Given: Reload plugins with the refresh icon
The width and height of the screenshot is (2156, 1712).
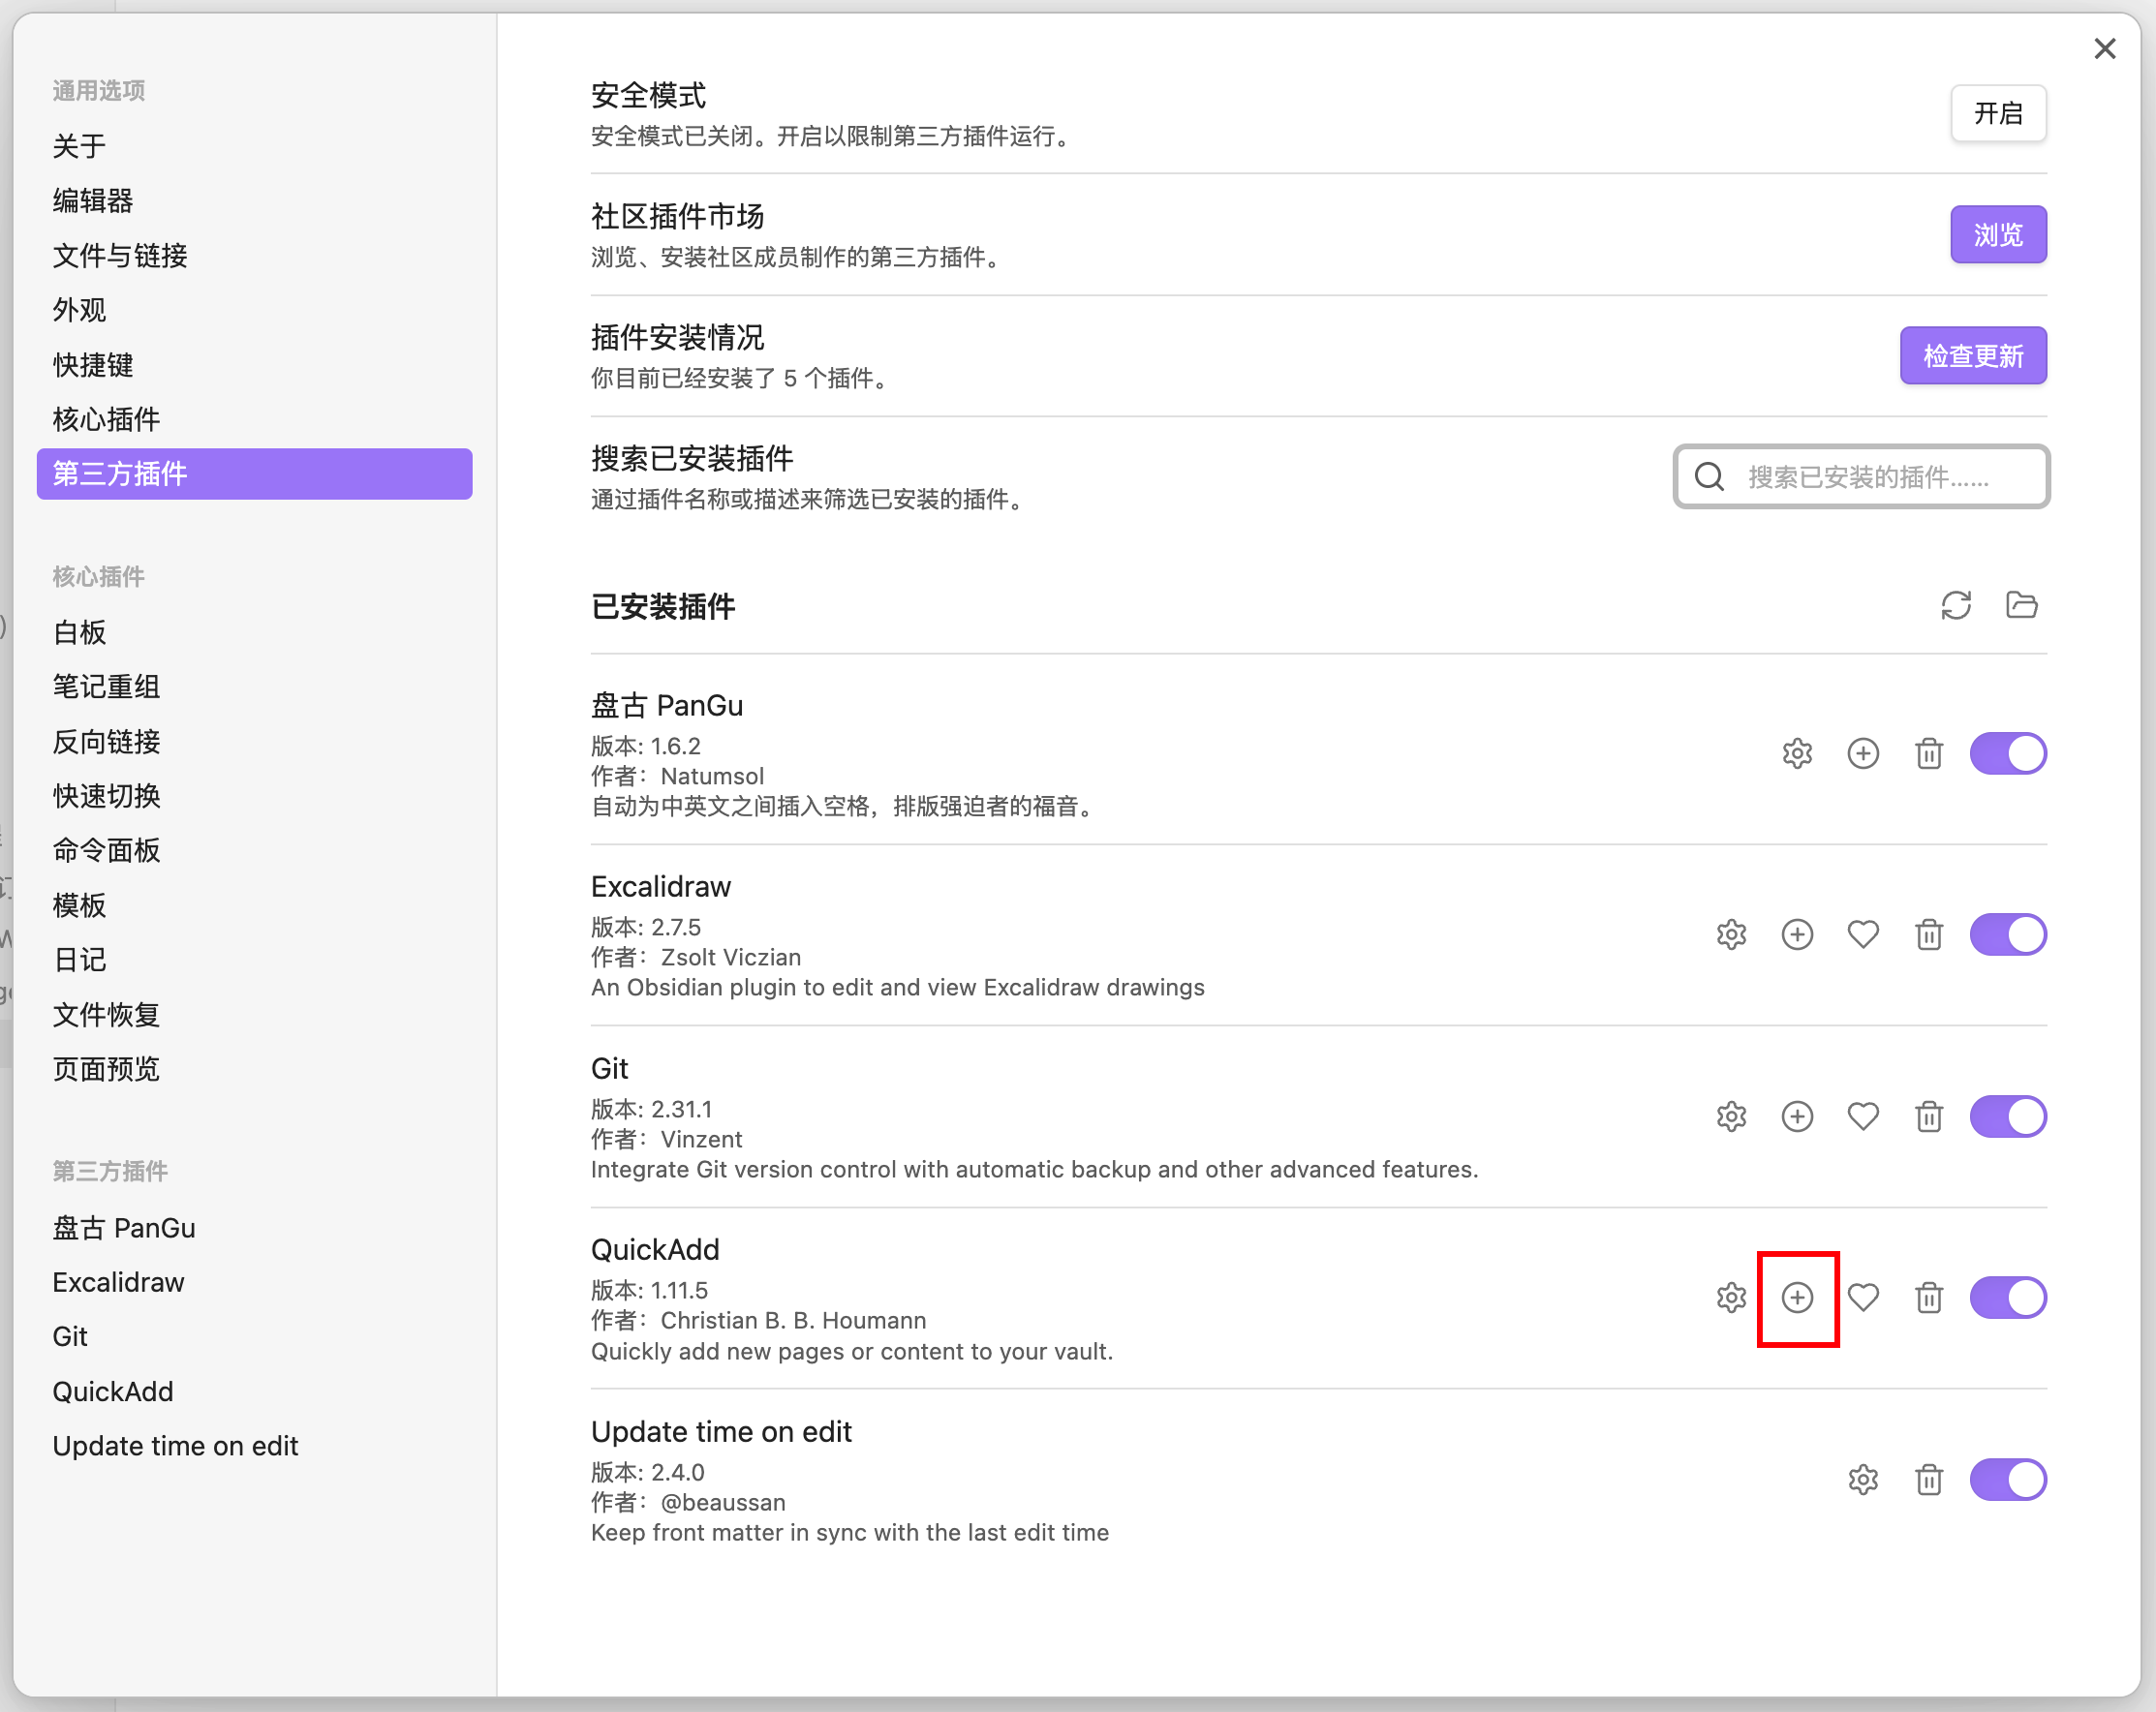Looking at the screenshot, I should [1956, 605].
